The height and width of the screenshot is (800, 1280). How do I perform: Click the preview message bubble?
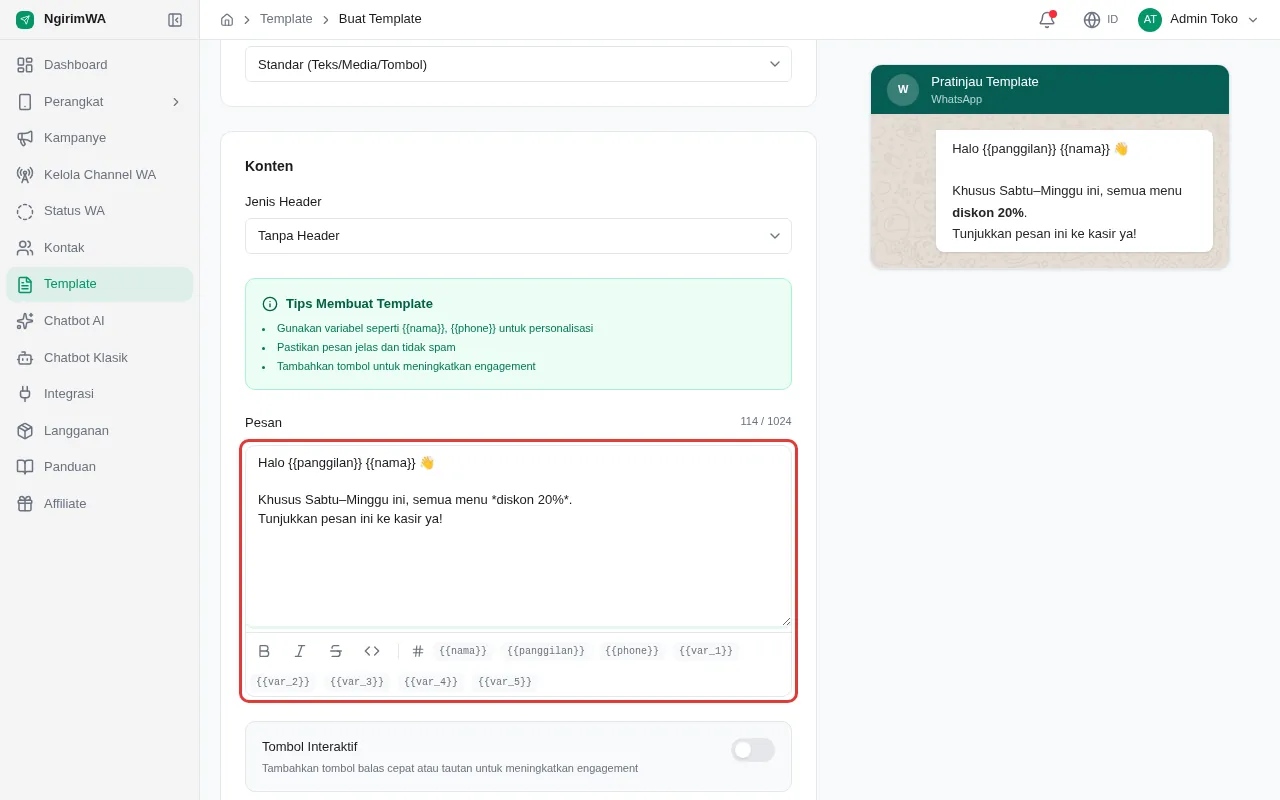tap(1074, 191)
